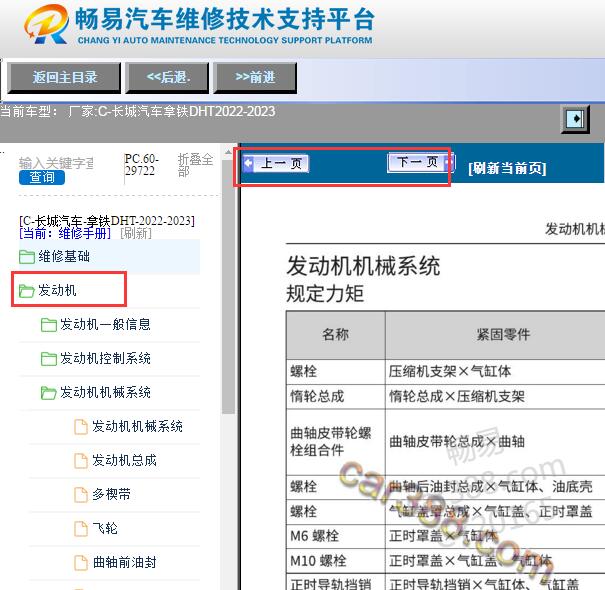Viewport: 605px width, 590px height.
Task: Go to next page with 下一页
Action: pos(421,162)
